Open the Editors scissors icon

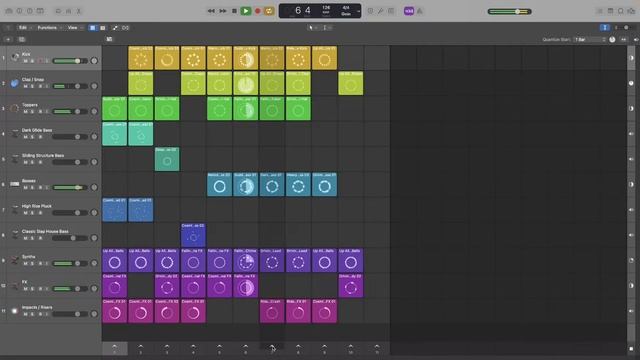click(x=79, y=11)
